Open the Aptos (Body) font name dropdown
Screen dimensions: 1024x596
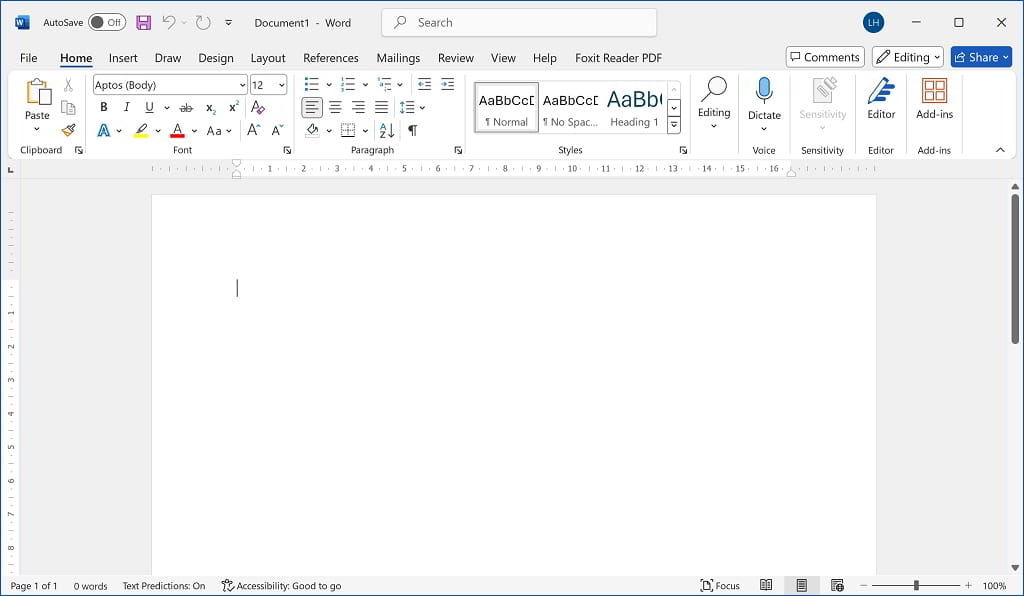[x=242, y=85]
